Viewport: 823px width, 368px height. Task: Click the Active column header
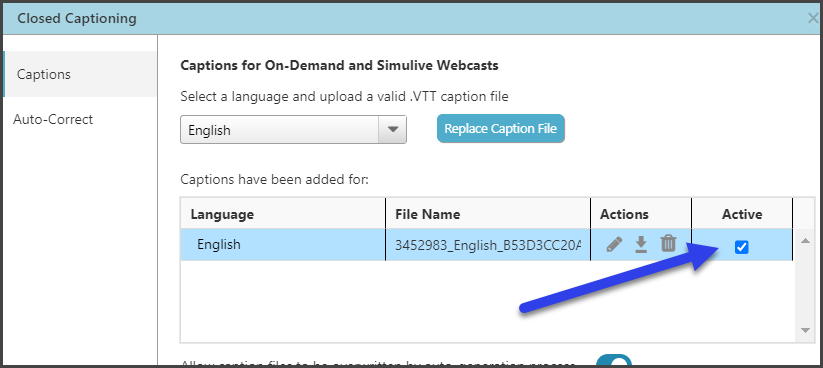pos(742,214)
